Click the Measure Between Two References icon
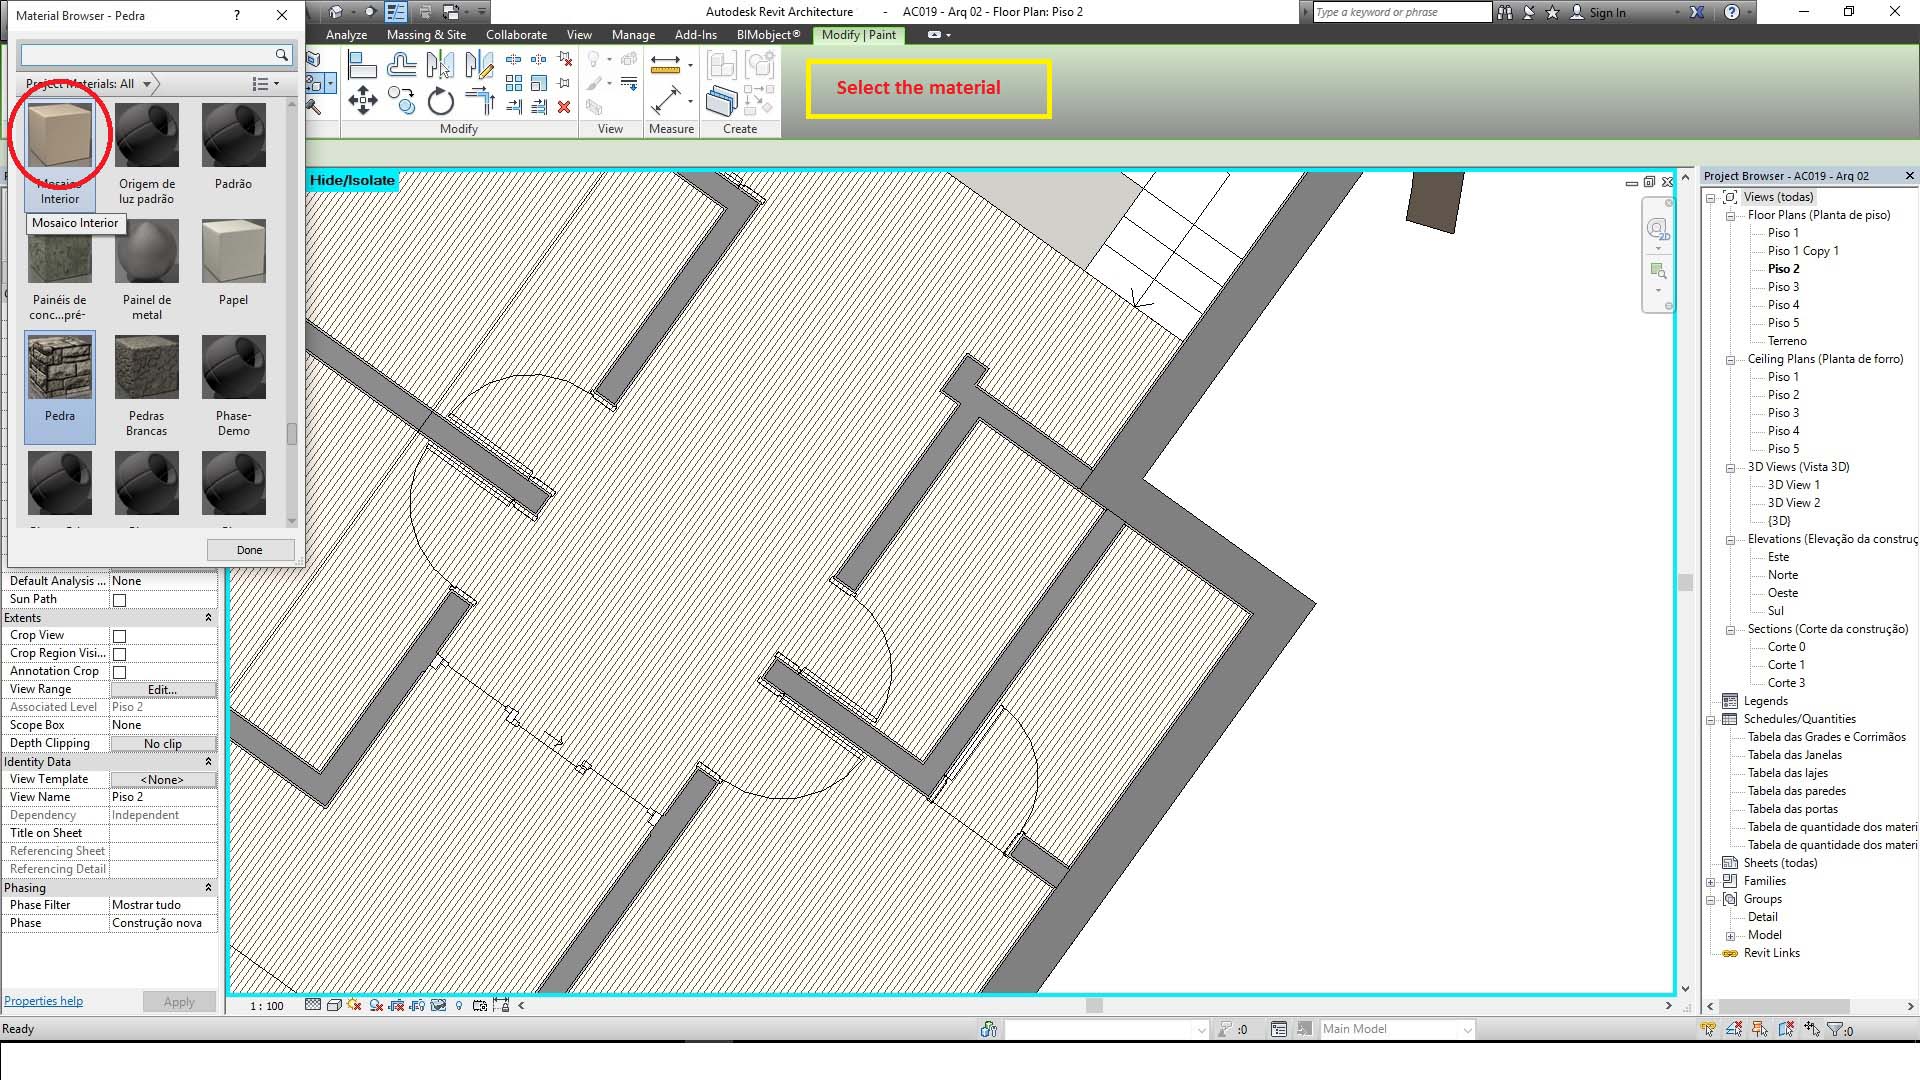1920x1080 pixels. pyautogui.click(x=665, y=66)
